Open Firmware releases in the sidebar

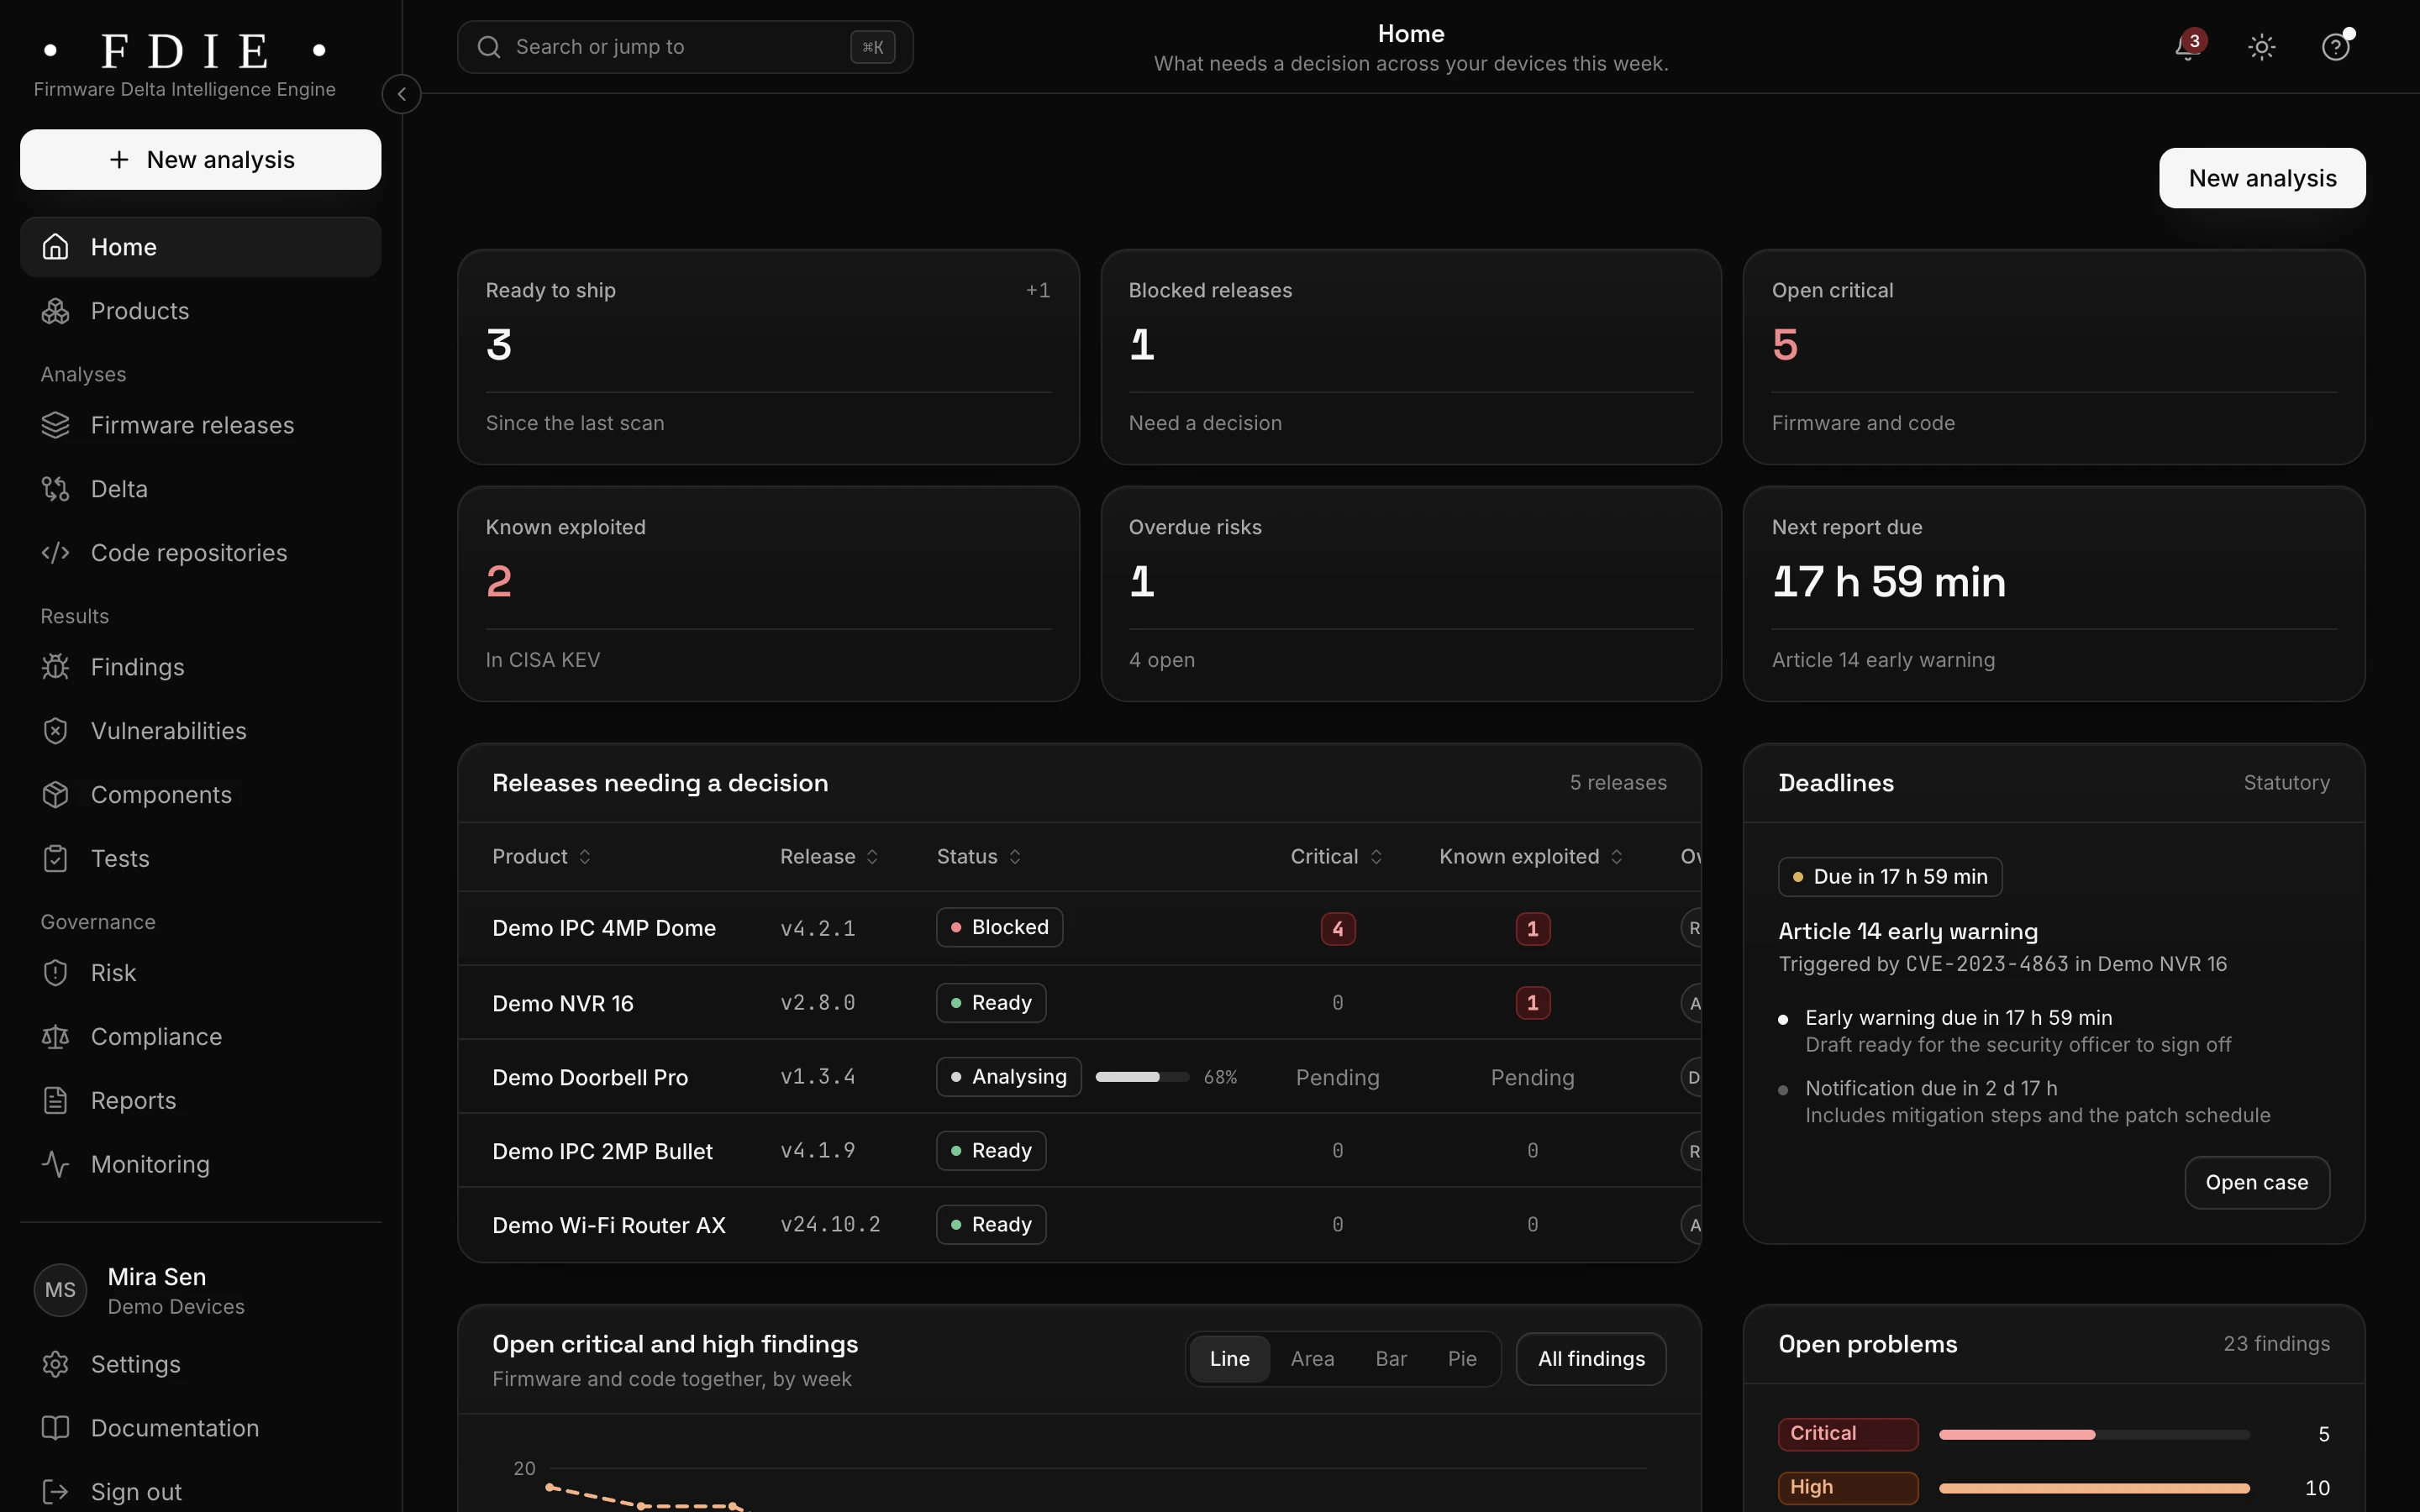click(200, 425)
